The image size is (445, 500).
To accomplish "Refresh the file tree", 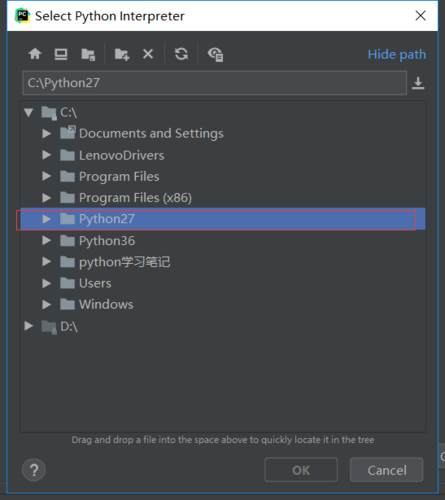I will [181, 54].
